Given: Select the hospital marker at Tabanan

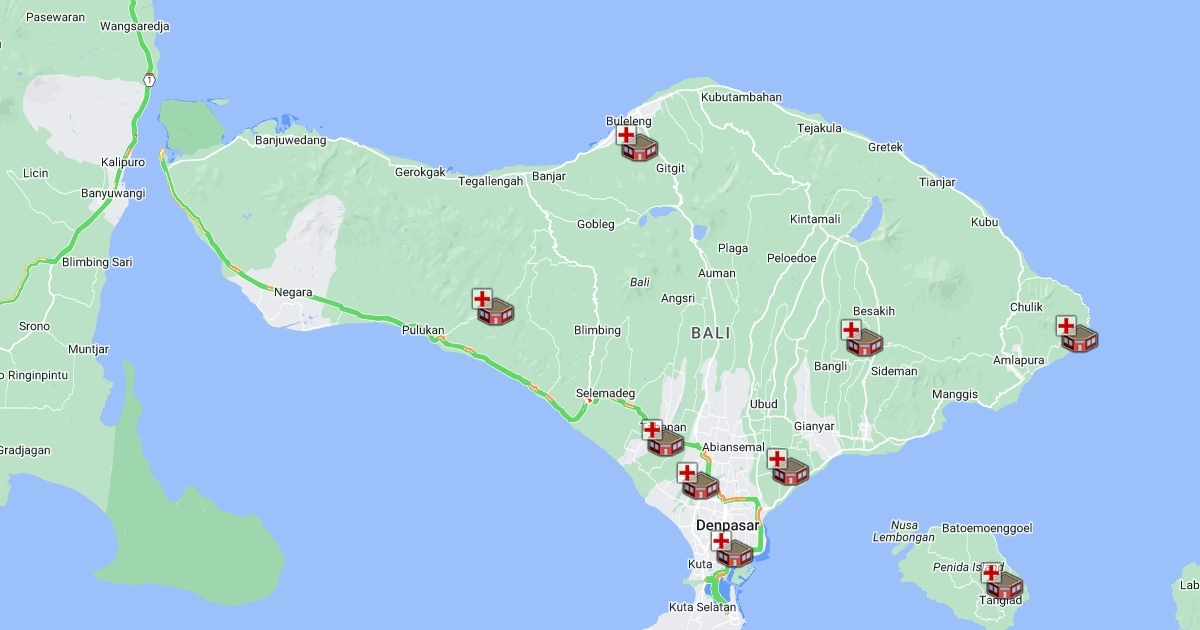Looking at the screenshot, I should coord(663,439).
